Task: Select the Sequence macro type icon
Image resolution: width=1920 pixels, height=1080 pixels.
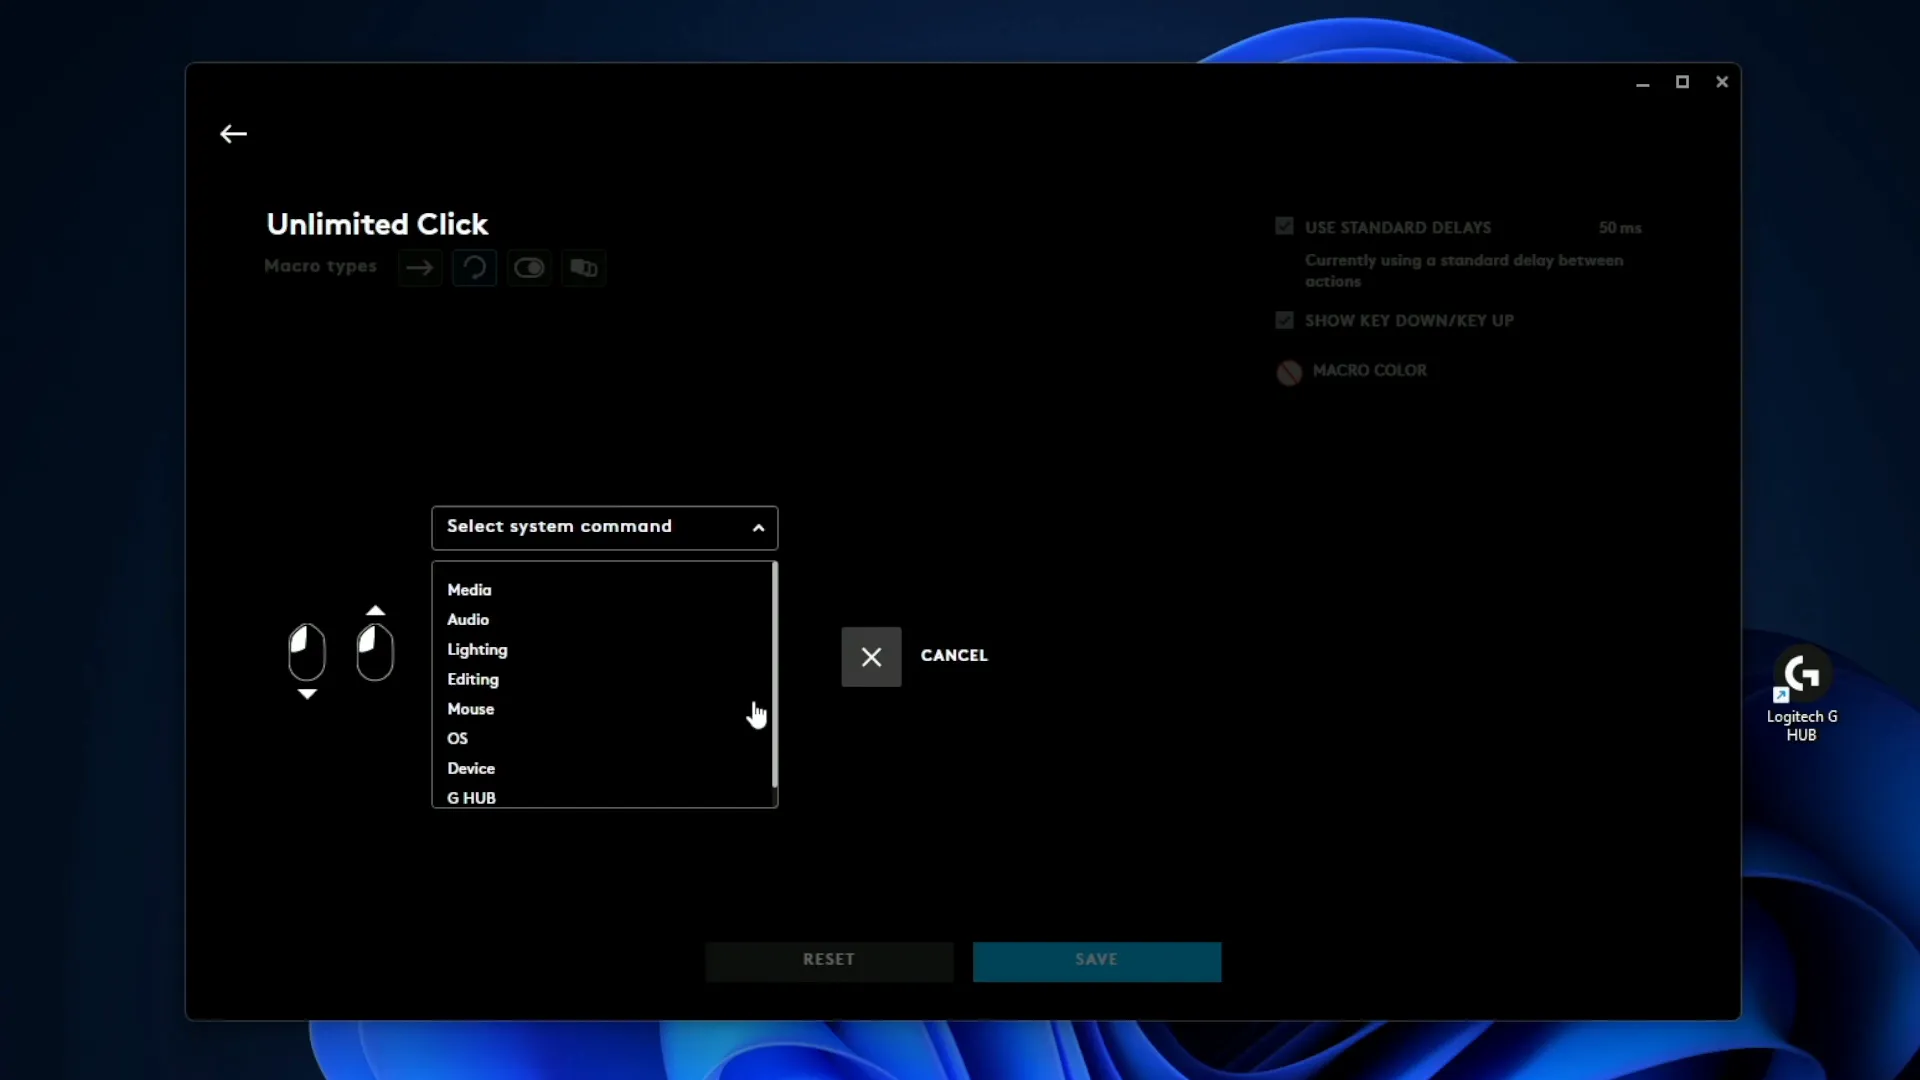Action: click(583, 268)
